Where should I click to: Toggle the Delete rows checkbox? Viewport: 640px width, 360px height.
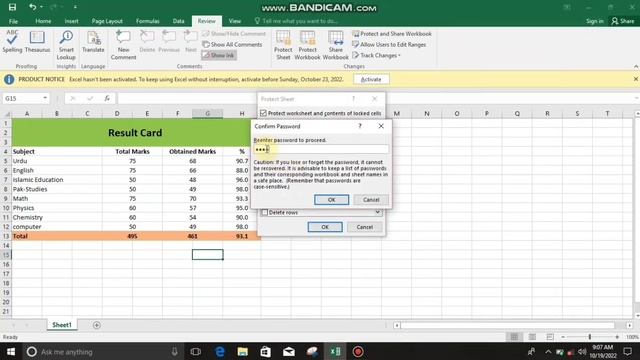(x=264, y=212)
